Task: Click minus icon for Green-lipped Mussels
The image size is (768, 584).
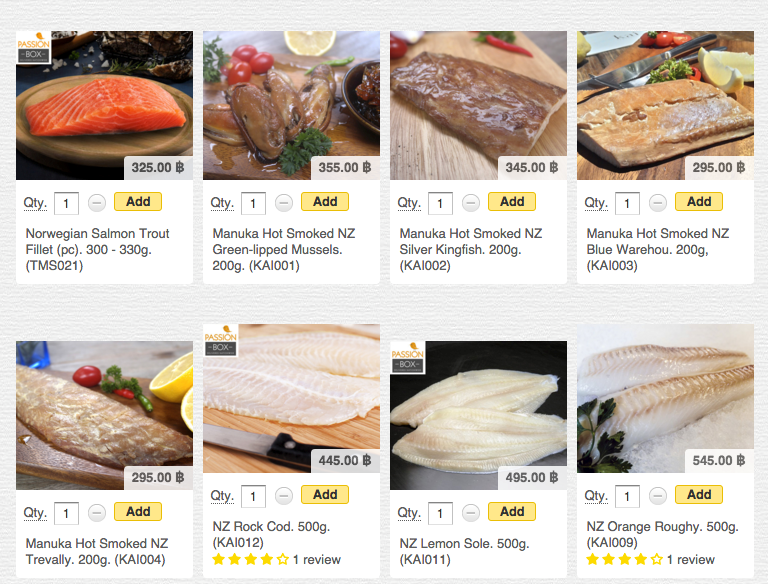Action: (x=284, y=203)
